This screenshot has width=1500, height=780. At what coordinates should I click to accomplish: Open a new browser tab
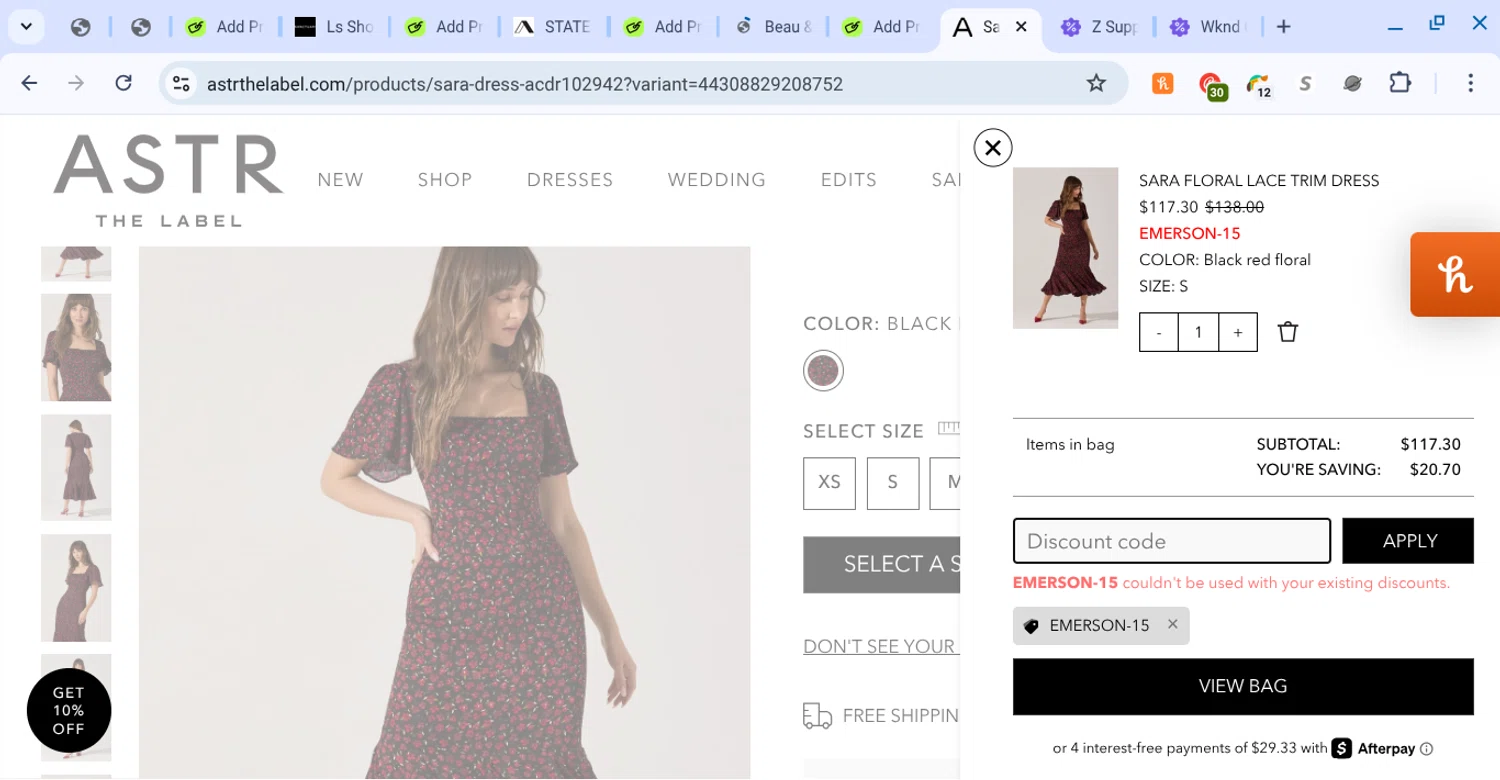coord(1284,27)
